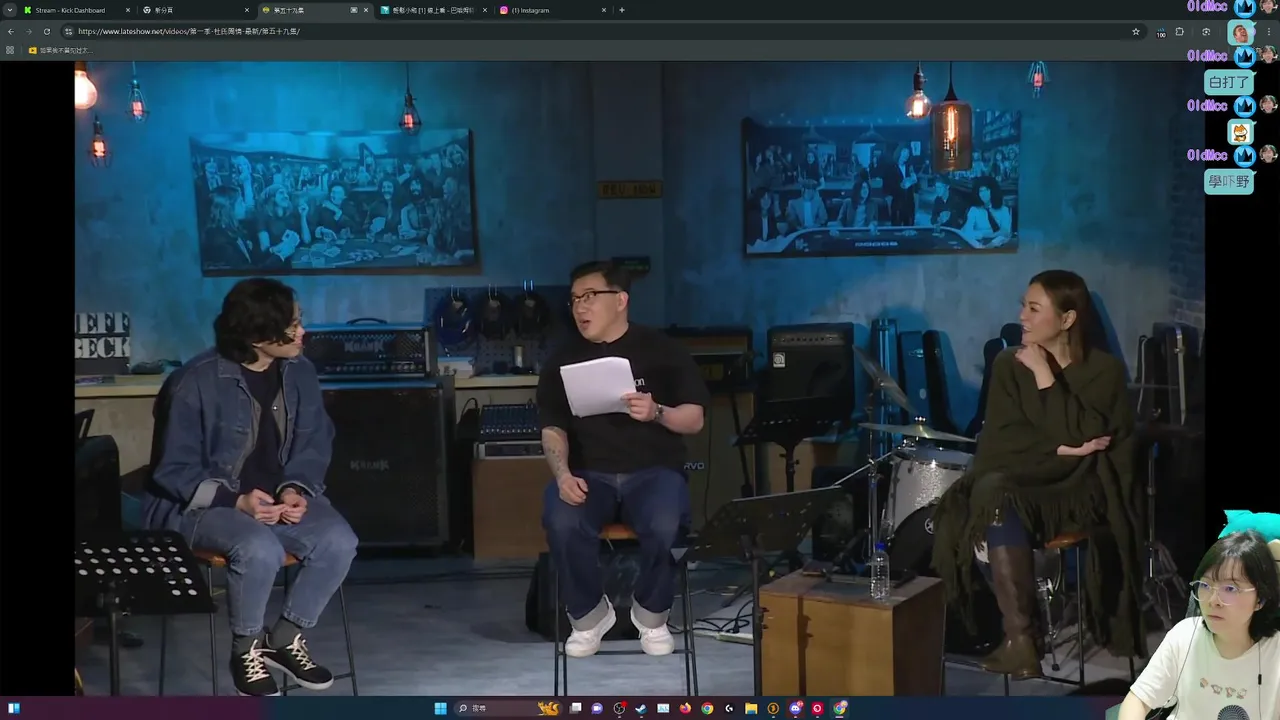Open the tab search dropdown arrow
The image size is (1280, 720).
(10, 10)
